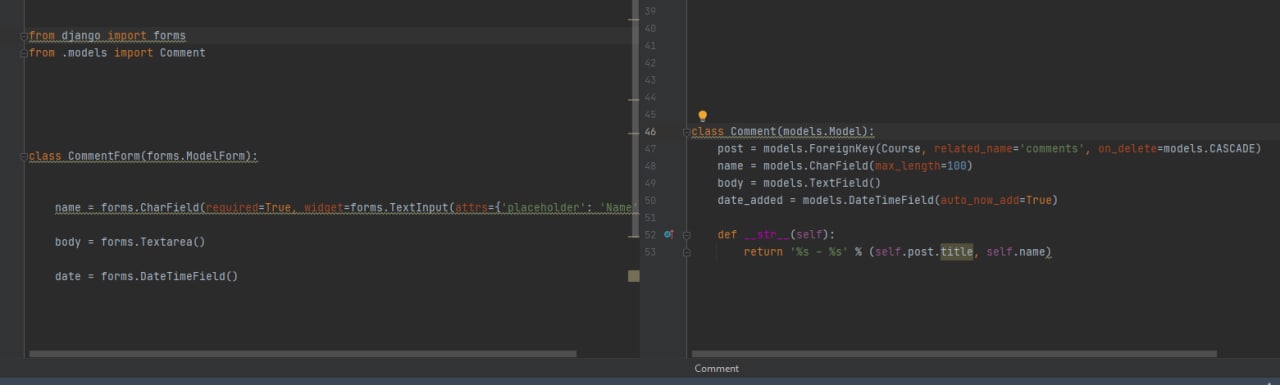Image resolution: width=1280 pixels, height=385 pixels.
Task: Click 'forms.Textarea()' on the body line
Action: tap(153, 242)
